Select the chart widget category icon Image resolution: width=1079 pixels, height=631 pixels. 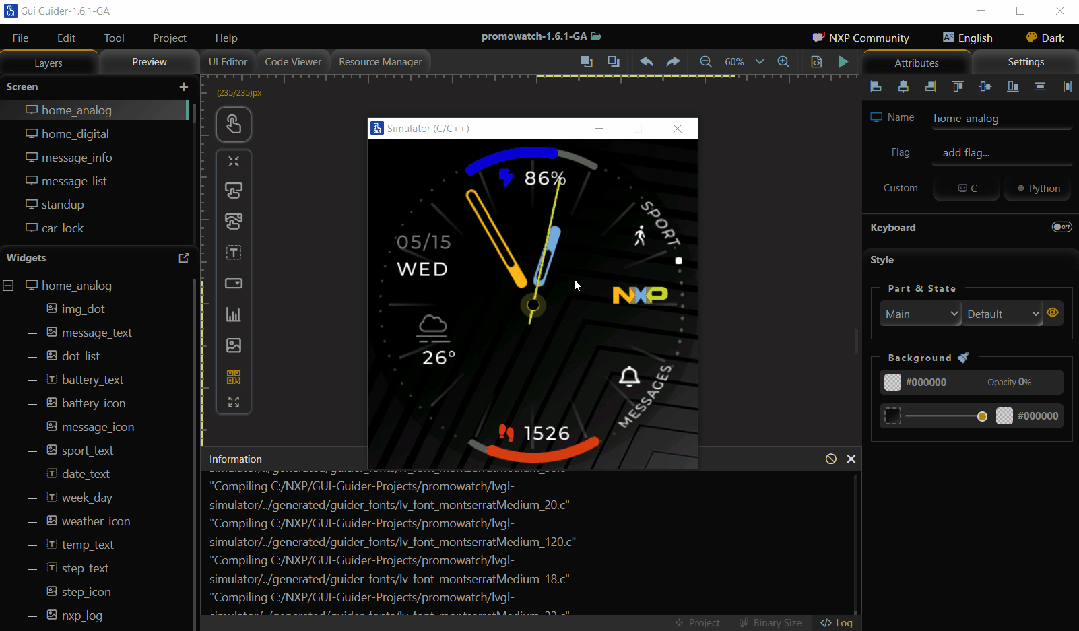tap(233, 314)
